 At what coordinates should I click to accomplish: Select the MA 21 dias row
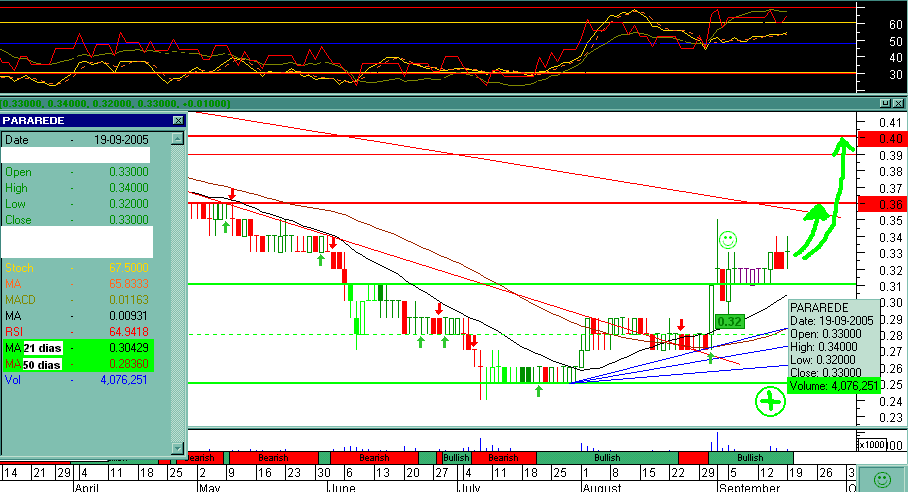(x=76, y=348)
